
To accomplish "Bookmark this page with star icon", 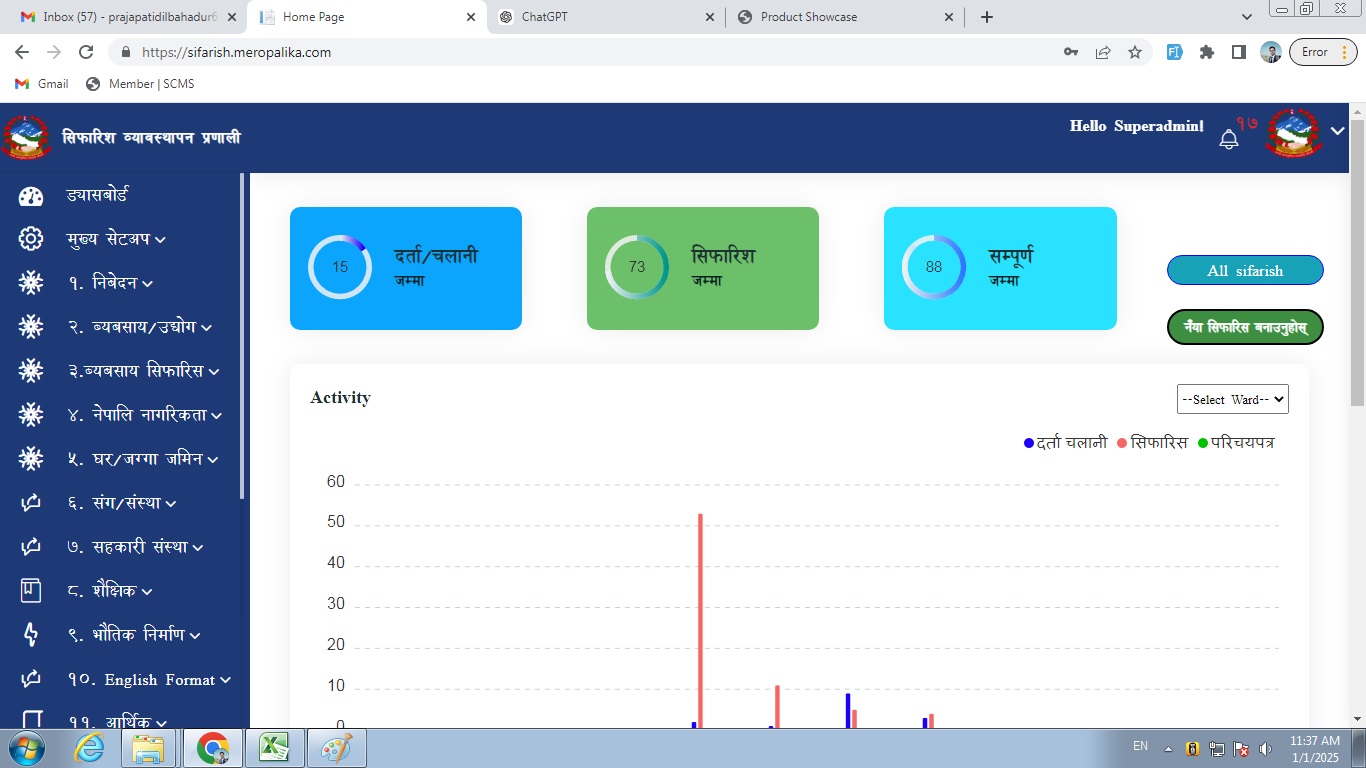I will tap(1135, 52).
